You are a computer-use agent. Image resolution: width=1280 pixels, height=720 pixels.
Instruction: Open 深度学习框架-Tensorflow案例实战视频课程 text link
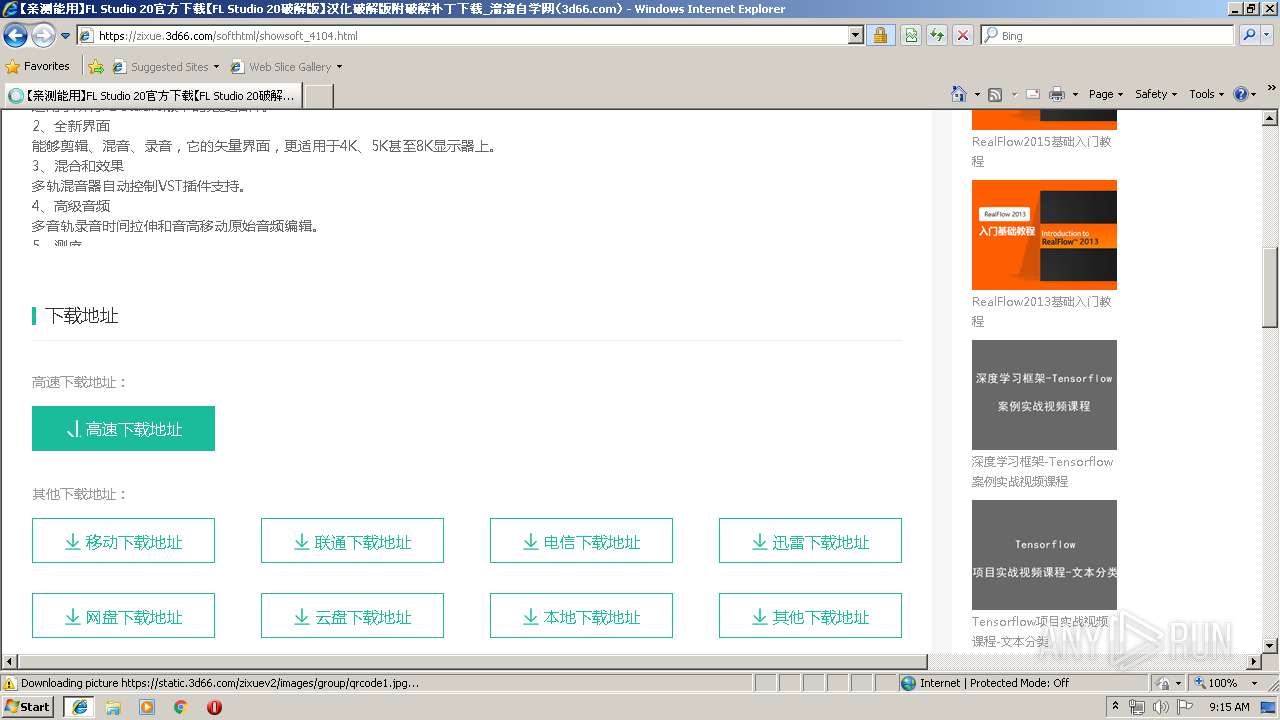coord(1043,471)
